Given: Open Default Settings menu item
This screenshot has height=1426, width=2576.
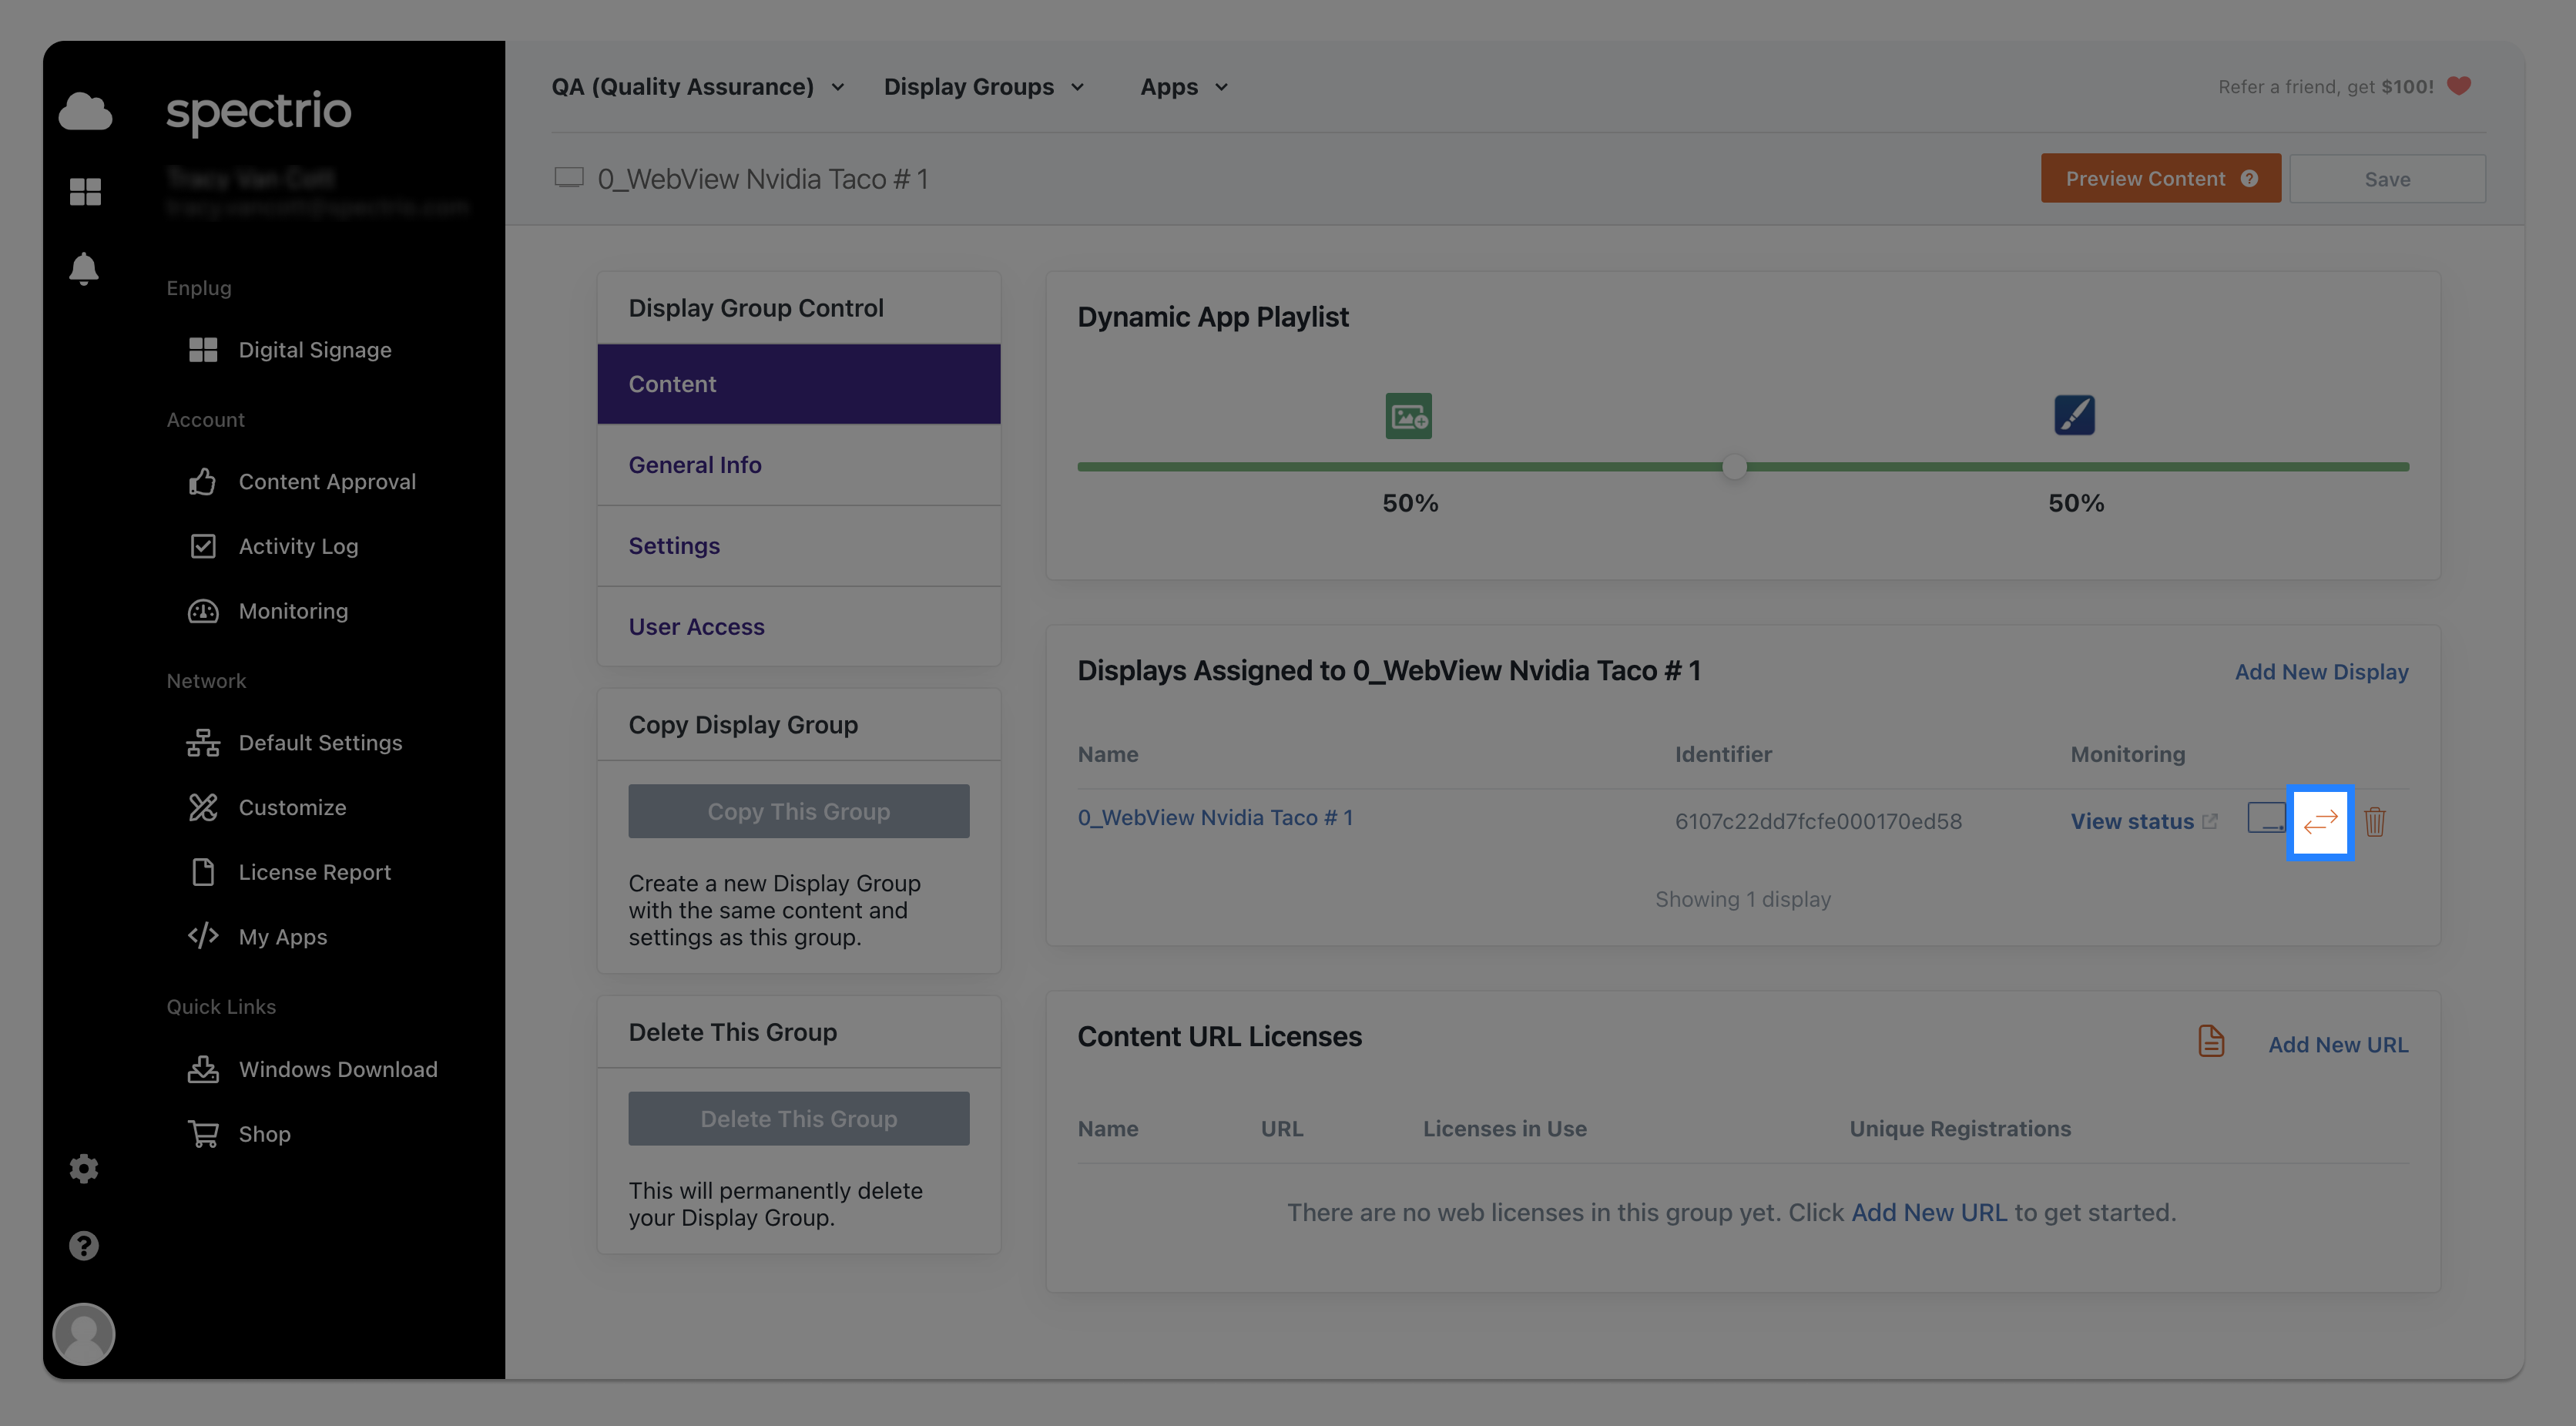Looking at the screenshot, I should tap(320, 743).
